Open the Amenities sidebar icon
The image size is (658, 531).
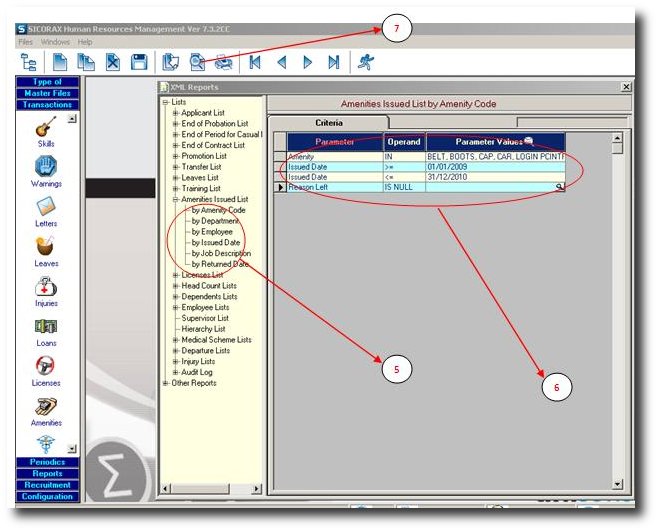(x=46, y=407)
